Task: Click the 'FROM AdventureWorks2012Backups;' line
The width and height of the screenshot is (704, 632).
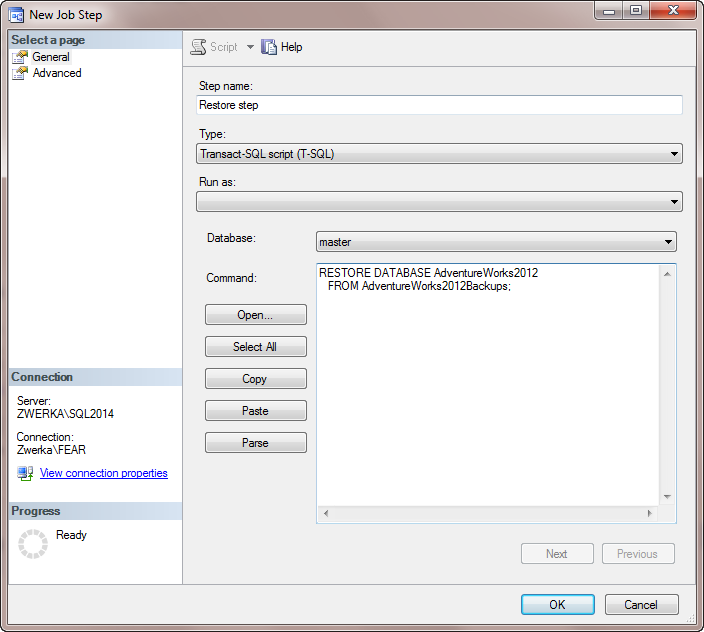Action: [x=419, y=285]
